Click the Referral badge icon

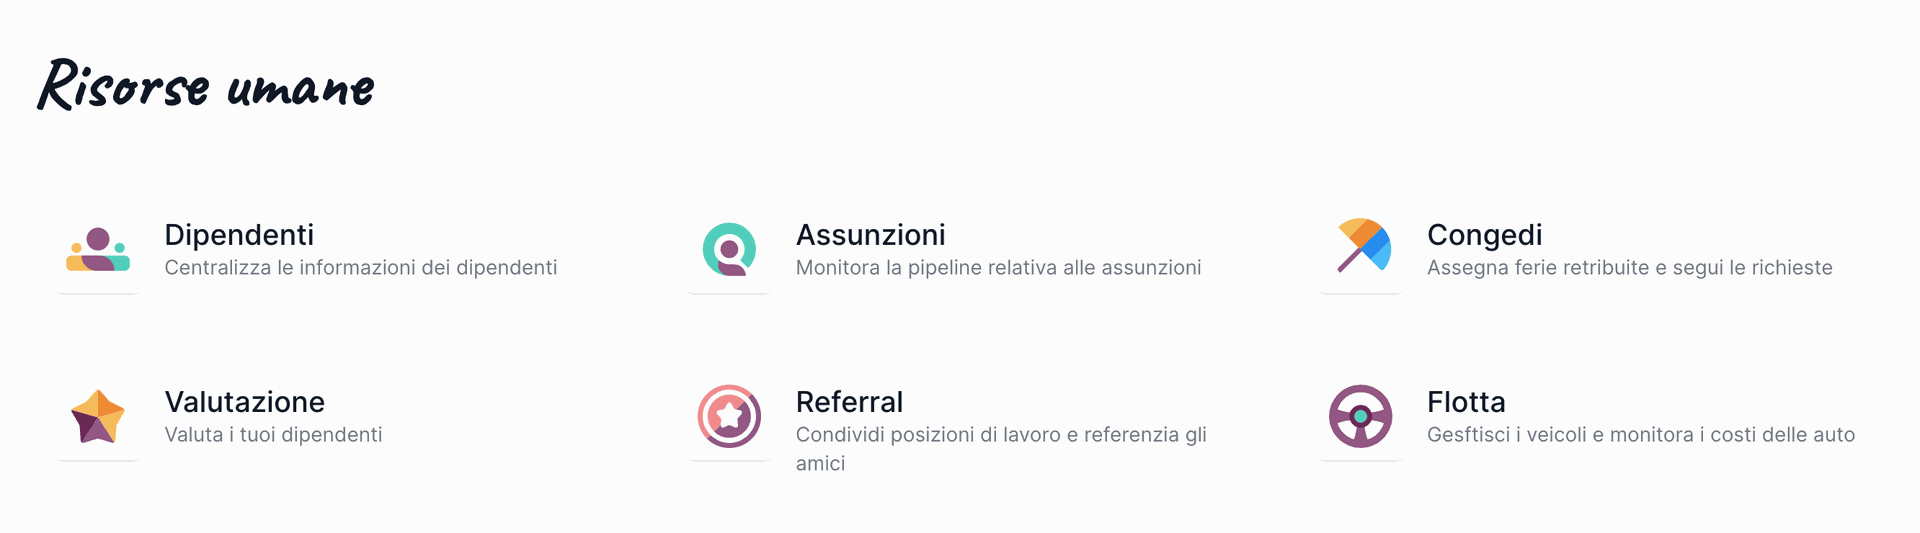tap(729, 416)
